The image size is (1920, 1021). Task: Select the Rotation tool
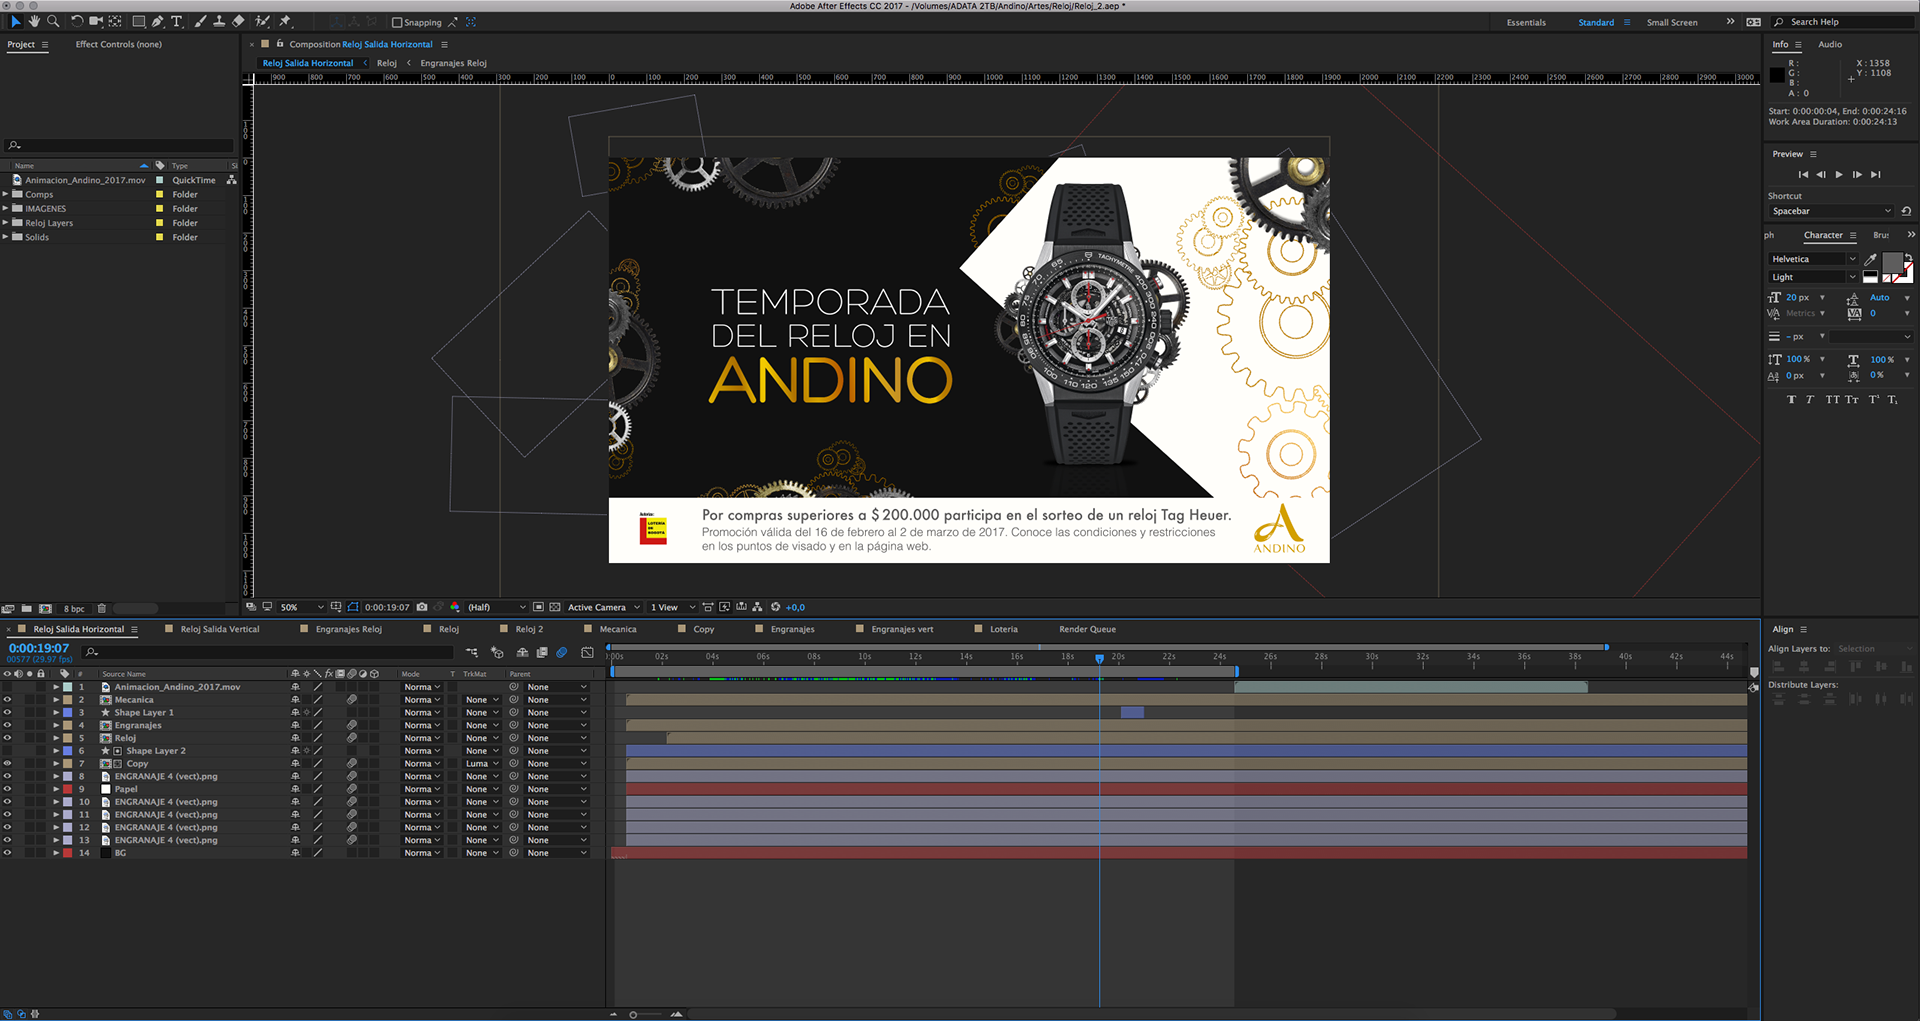77,21
